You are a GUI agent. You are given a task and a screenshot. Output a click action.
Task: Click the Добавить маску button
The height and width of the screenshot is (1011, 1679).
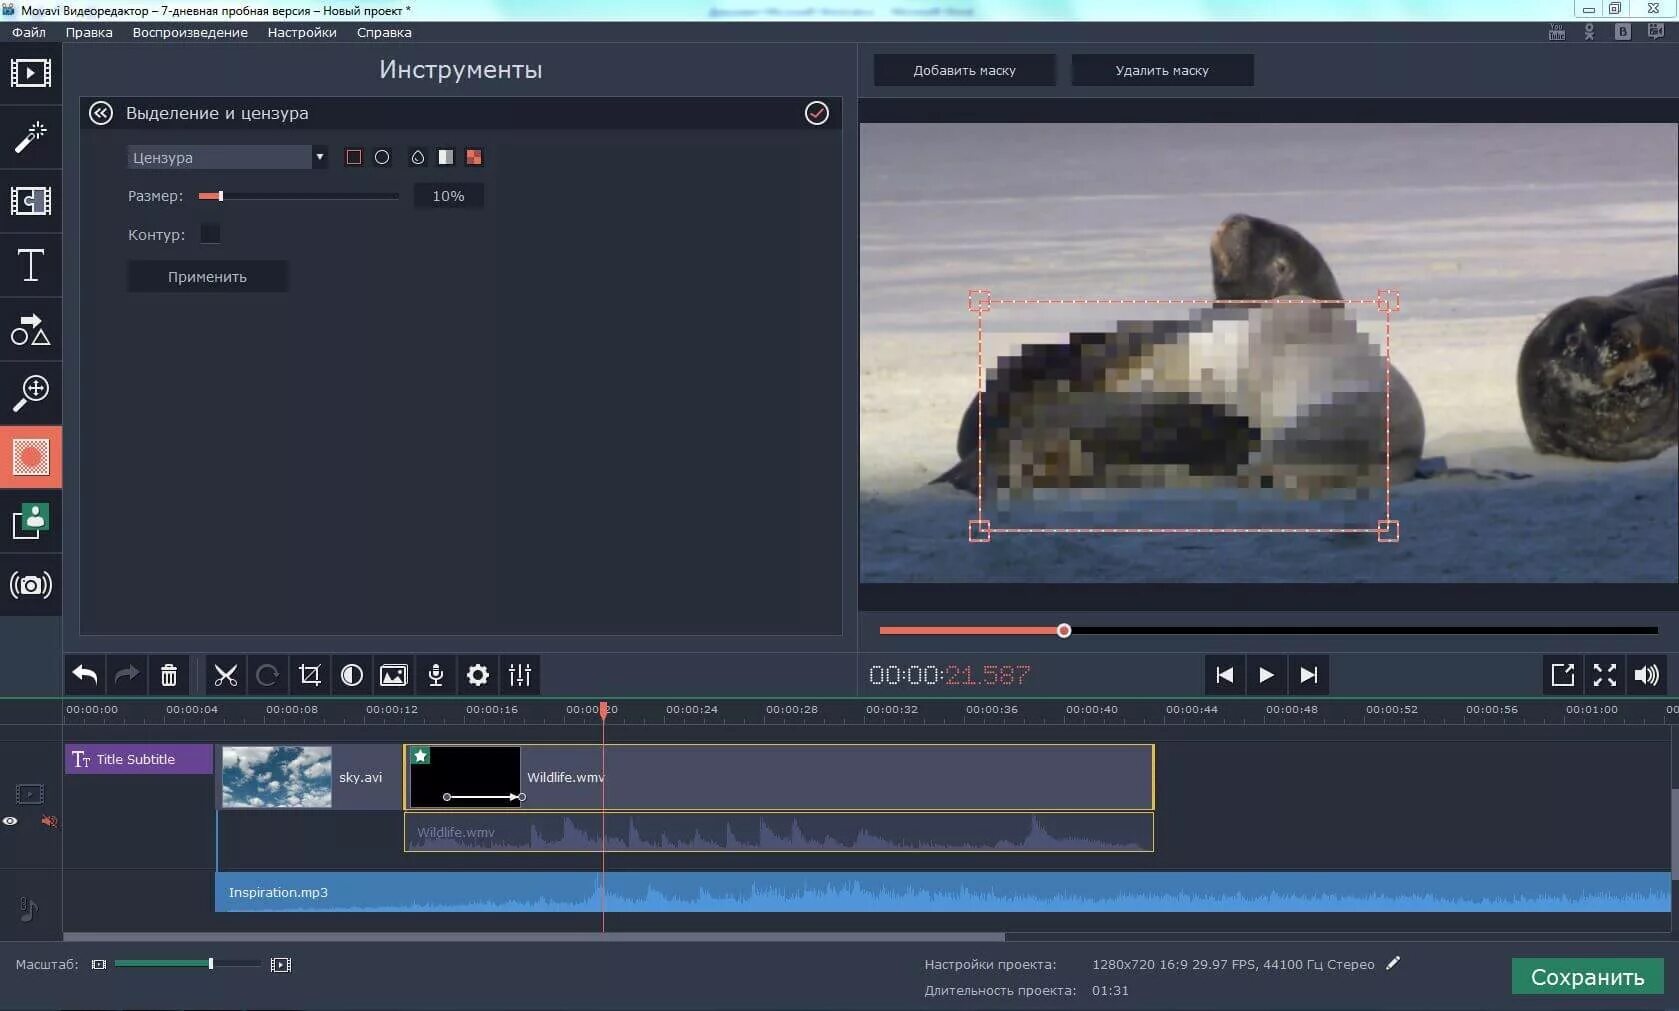tap(964, 70)
